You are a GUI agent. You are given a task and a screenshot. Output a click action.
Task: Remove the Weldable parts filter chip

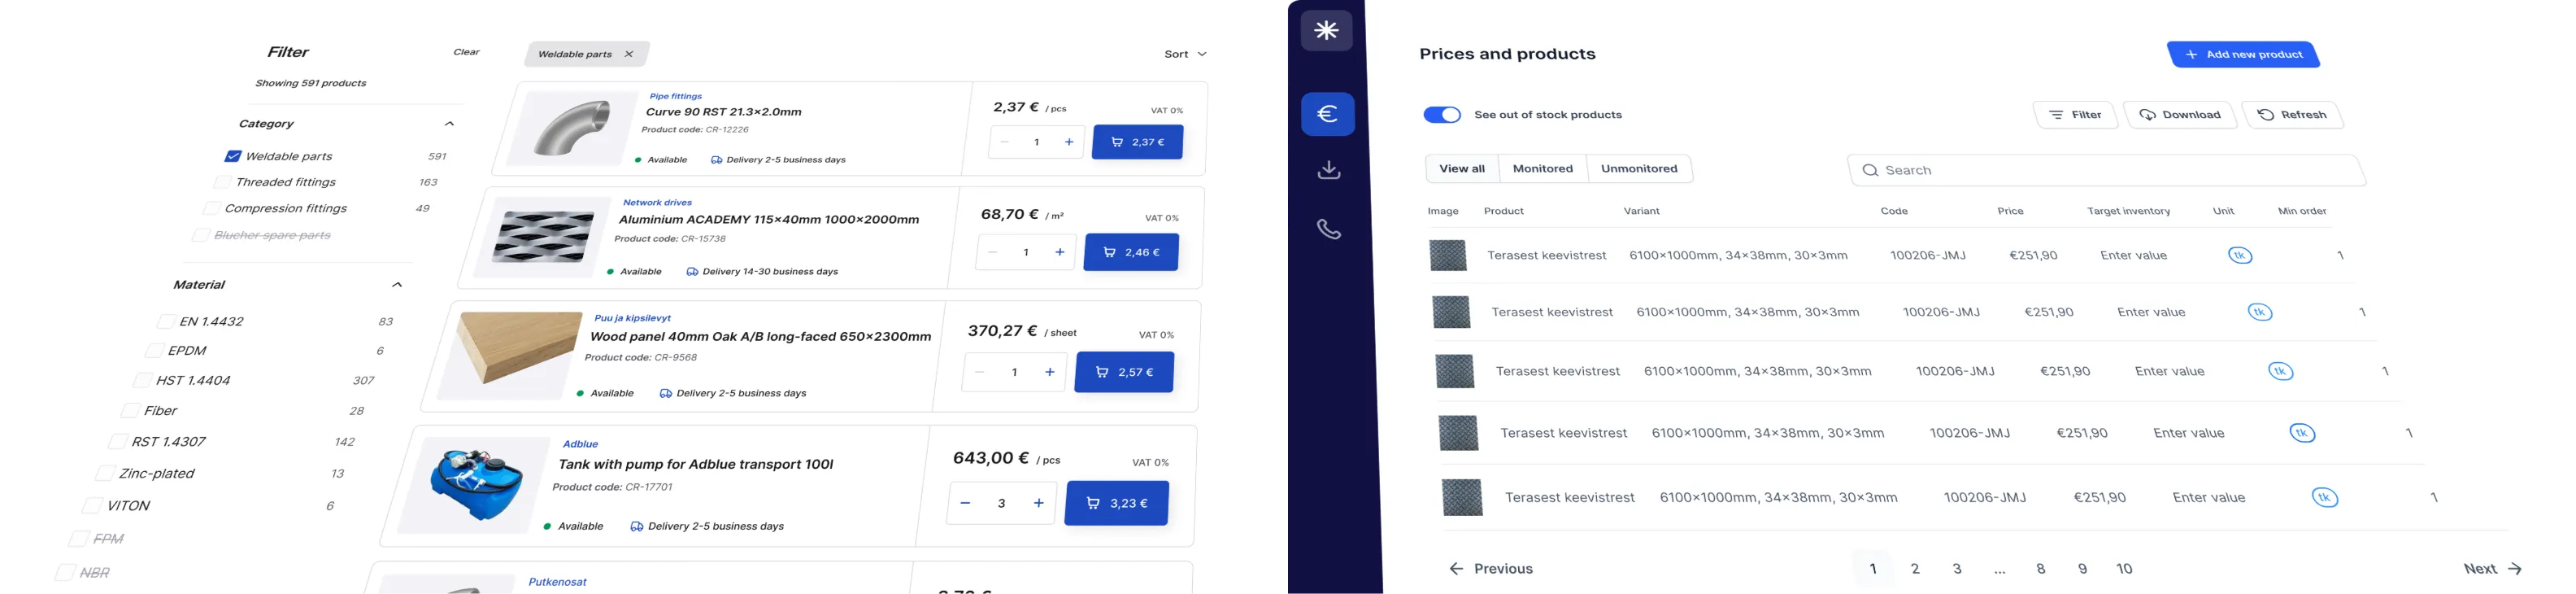tap(628, 54)
